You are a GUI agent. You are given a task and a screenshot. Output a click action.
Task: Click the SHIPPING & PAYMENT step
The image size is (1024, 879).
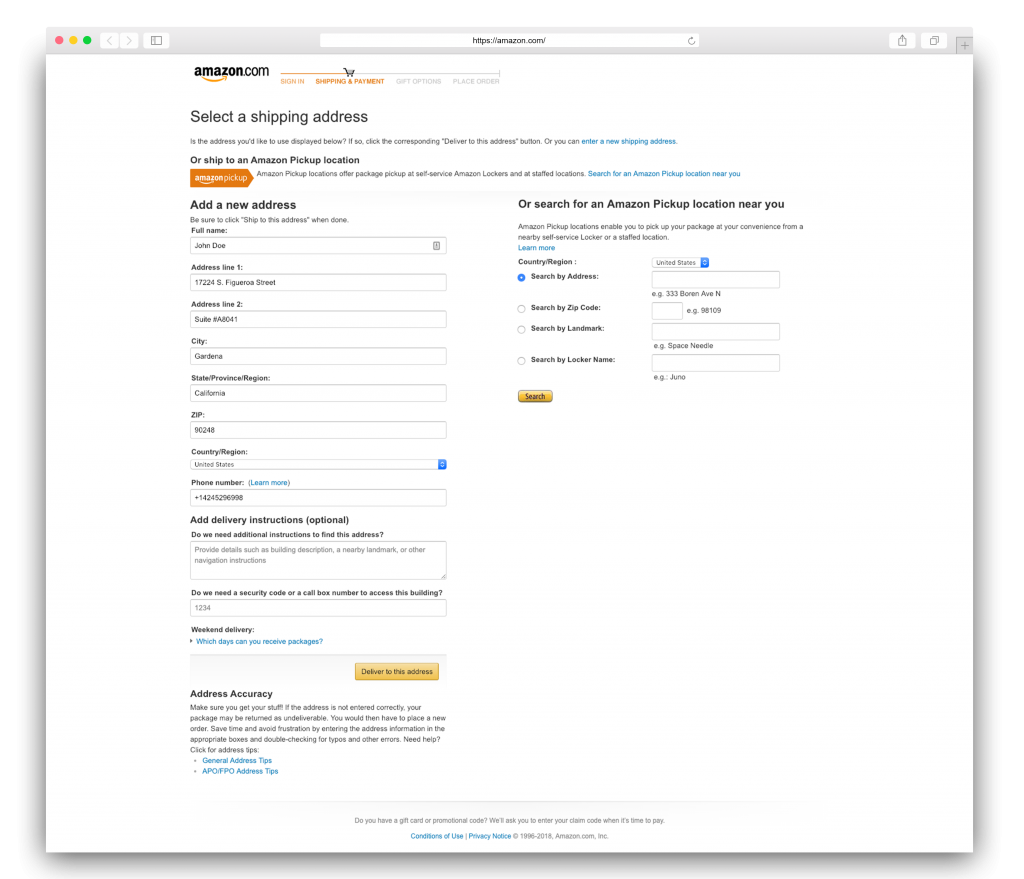(x=349, y=82)
